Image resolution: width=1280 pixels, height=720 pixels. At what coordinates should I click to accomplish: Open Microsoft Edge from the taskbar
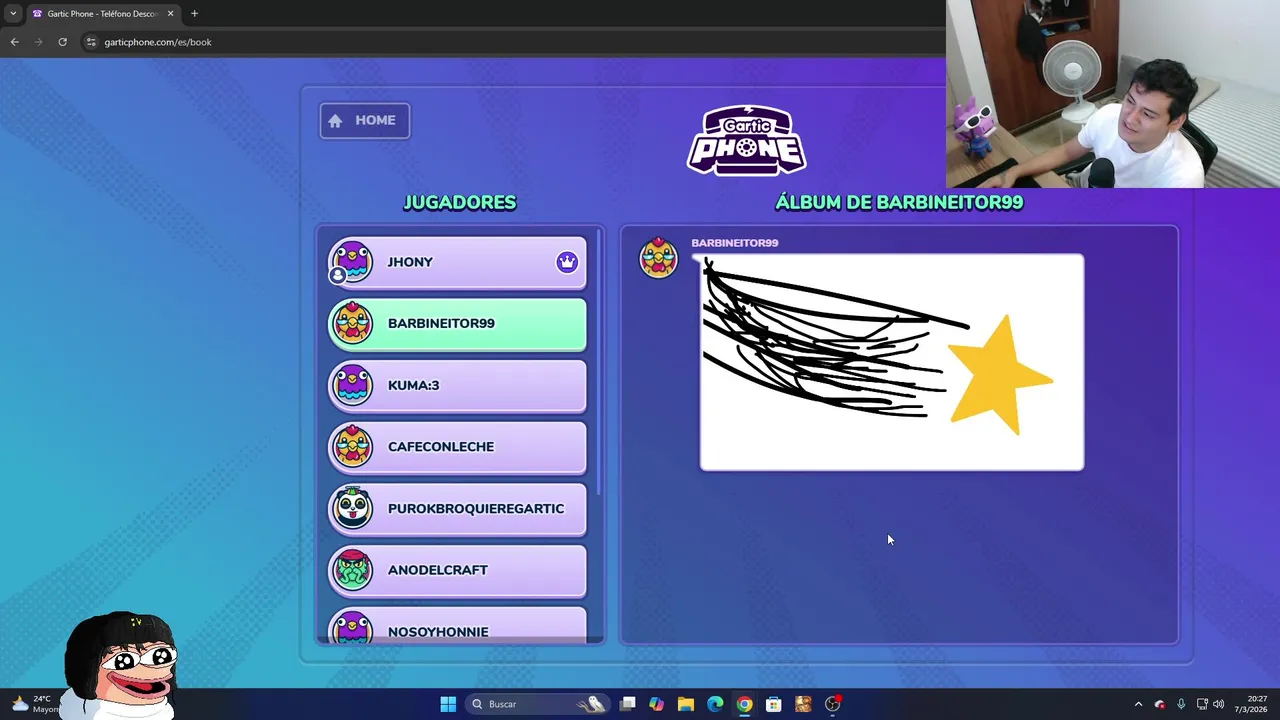pyautogui.click(x=715, y=704)
